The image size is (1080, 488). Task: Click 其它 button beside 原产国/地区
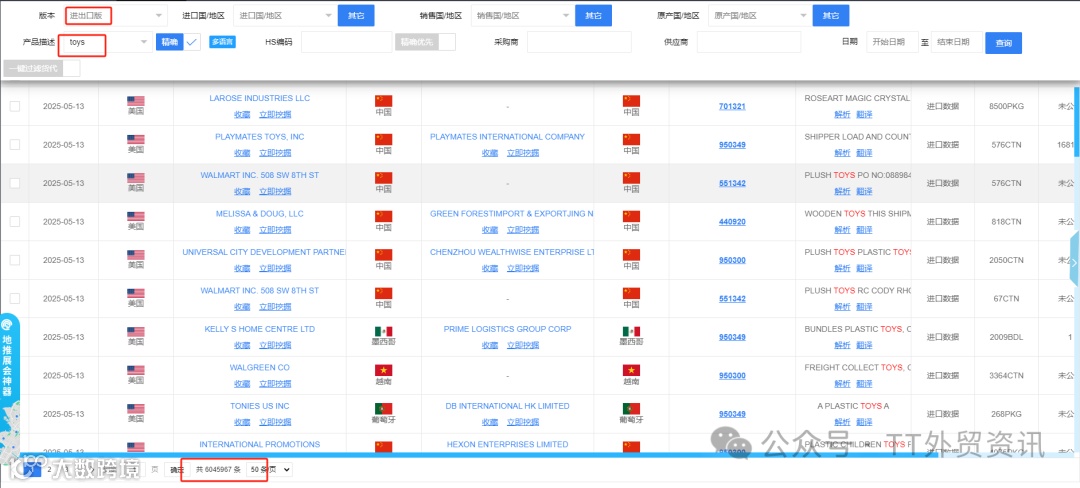click(x=831, y=15)
